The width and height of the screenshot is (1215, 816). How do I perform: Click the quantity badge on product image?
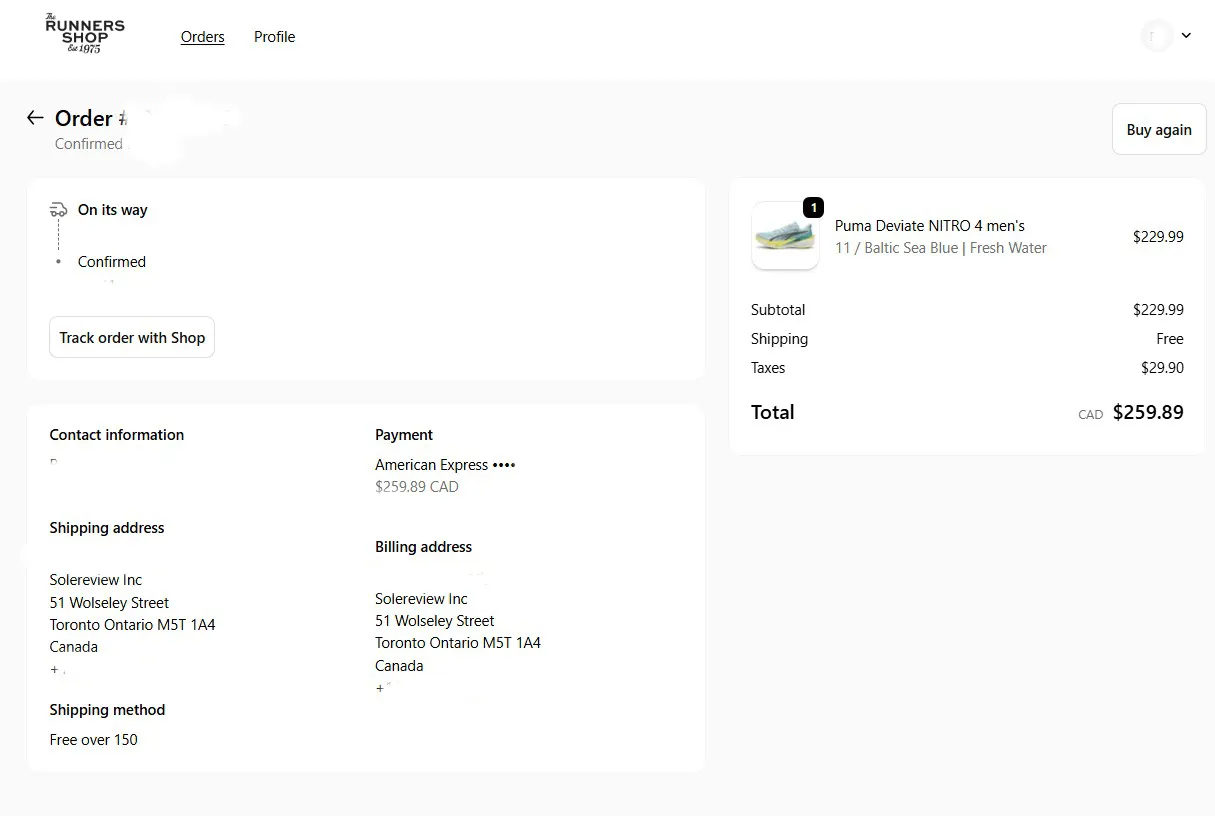[813, 208]
